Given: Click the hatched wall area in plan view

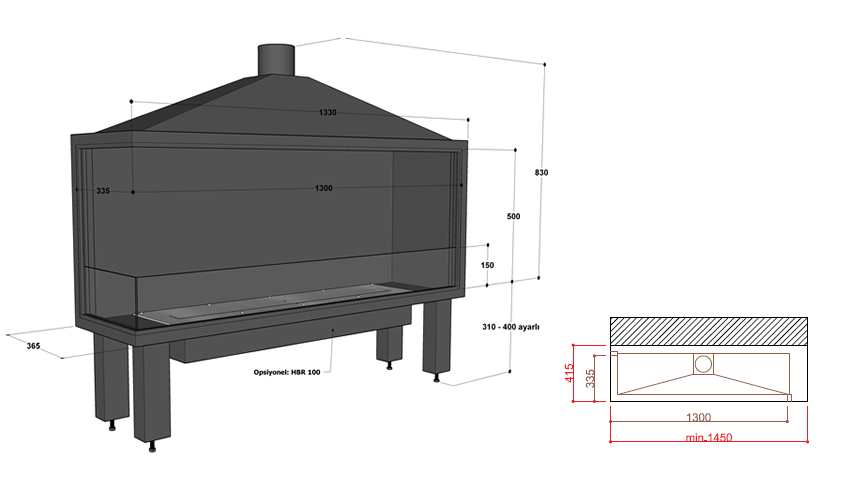Looking at the screenshot, I should tap(709, 330).
